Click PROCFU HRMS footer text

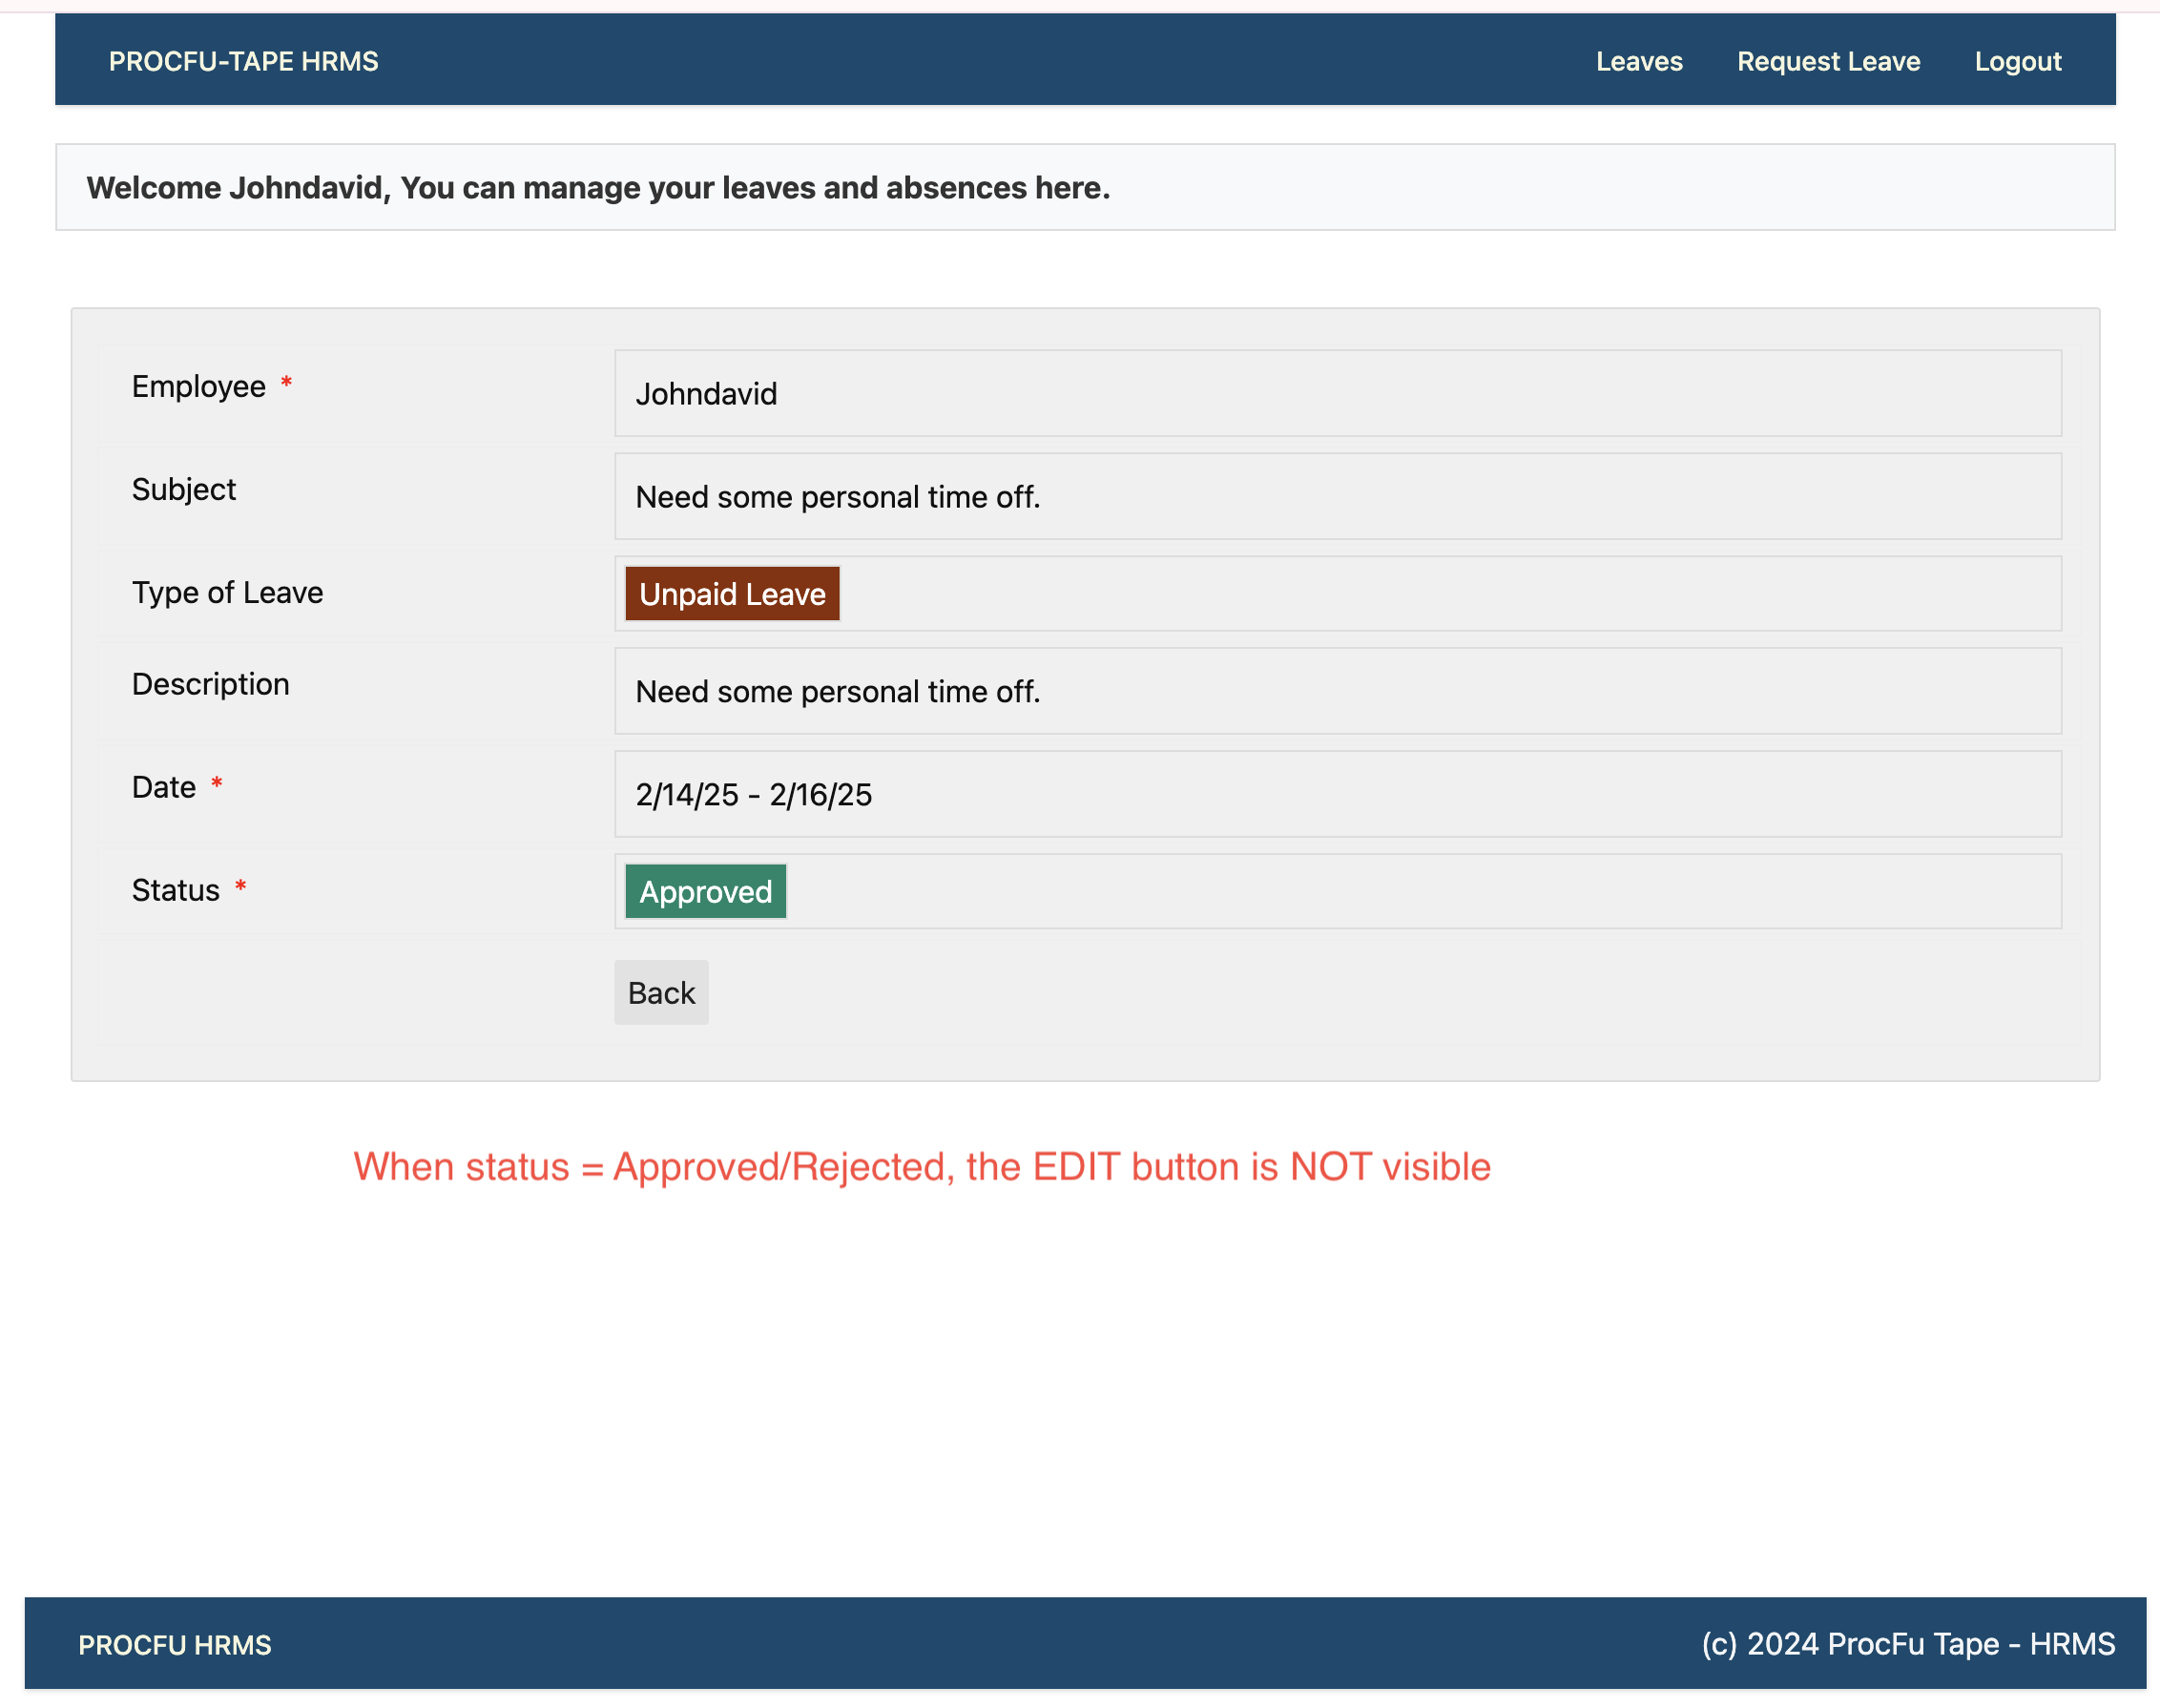pos(174,1645)
